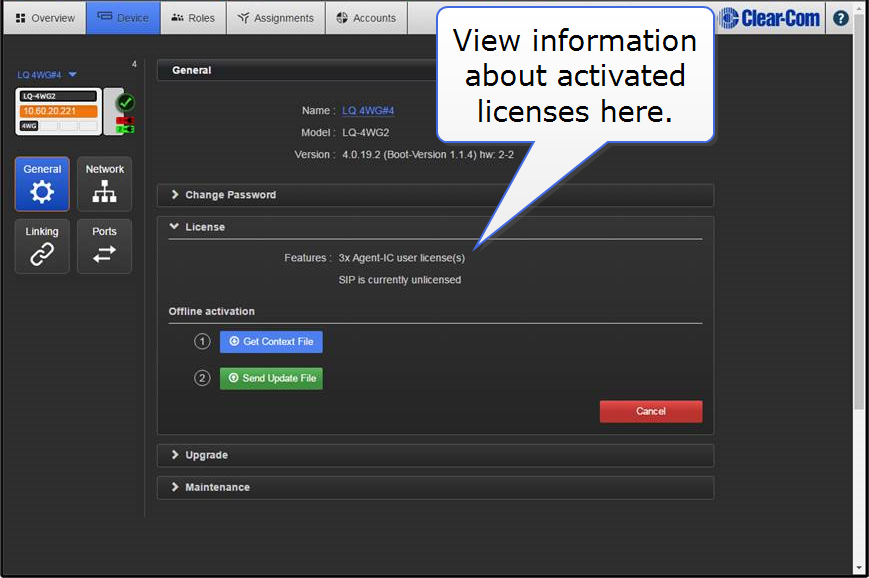Open the Network settings tile

click(104, 184)
